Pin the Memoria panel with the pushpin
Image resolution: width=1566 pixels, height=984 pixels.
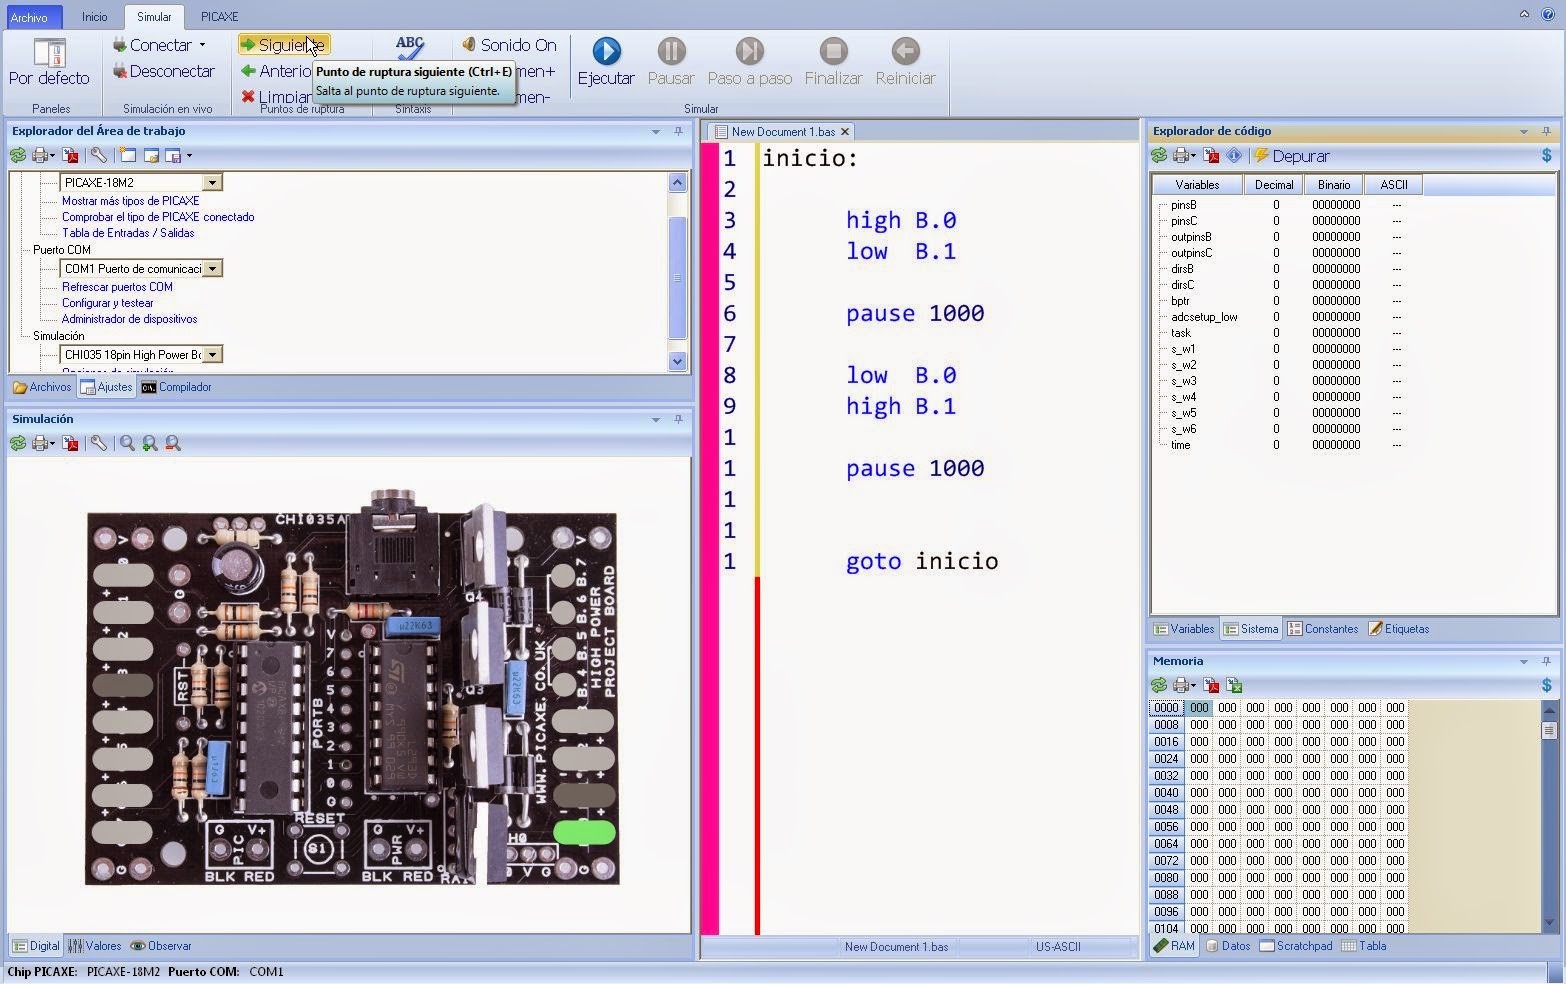(1546, 661)
